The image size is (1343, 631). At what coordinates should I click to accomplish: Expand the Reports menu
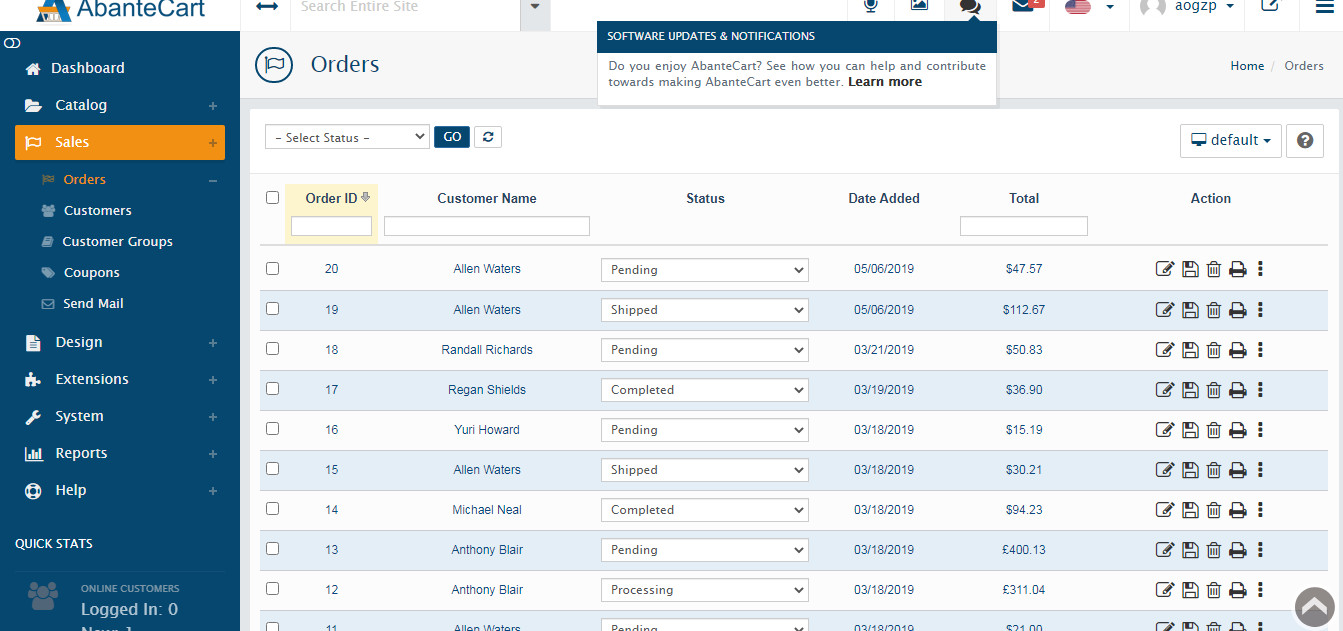pos(120,453)
